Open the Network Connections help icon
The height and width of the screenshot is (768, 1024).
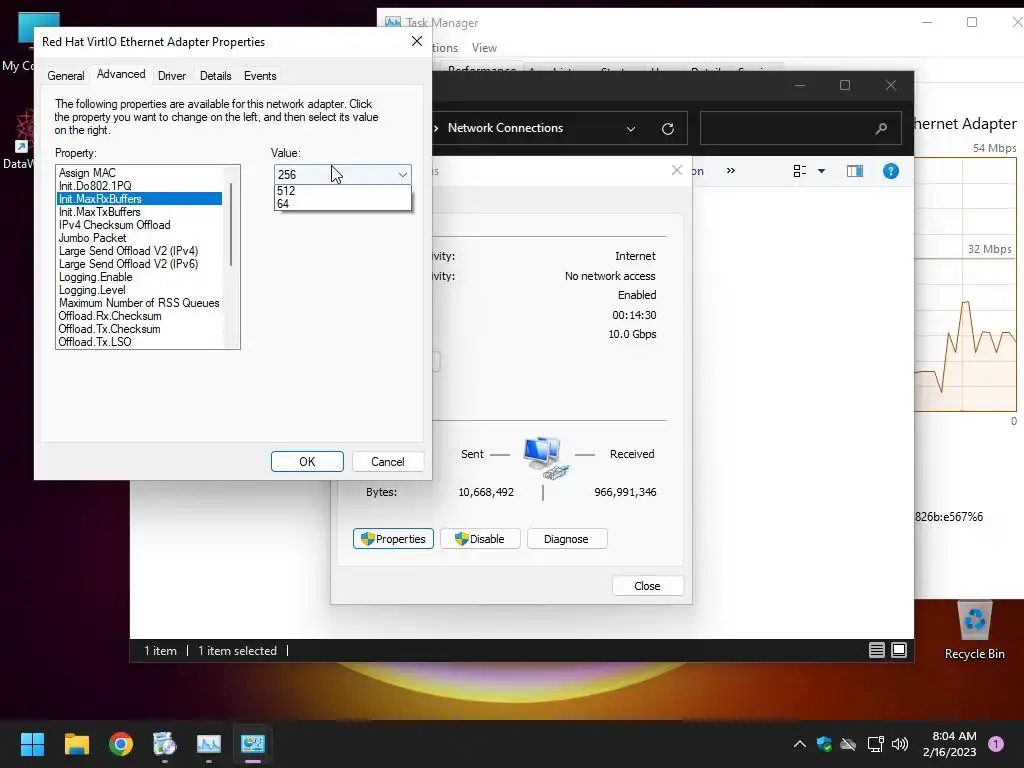point(891,171)
